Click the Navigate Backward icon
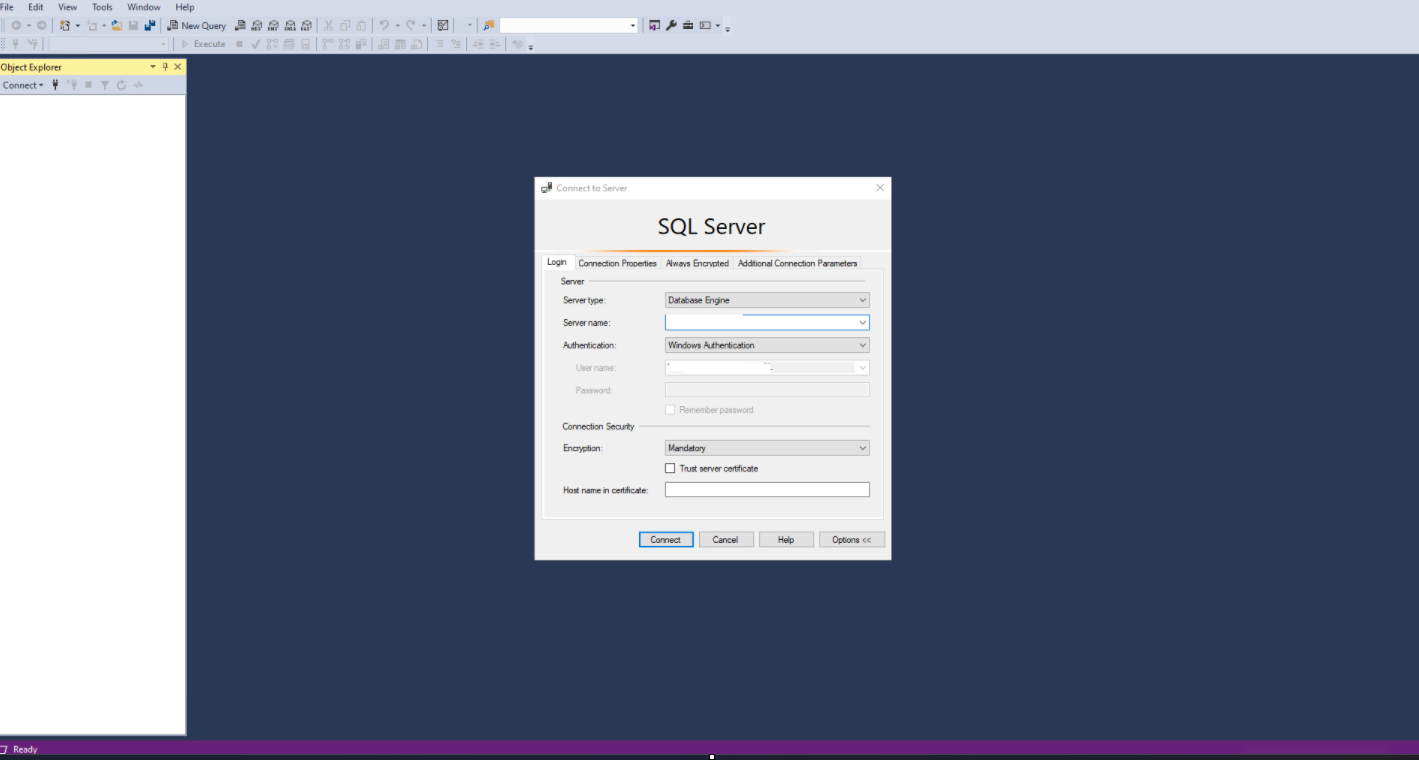Image resolution: width=1419 pixels, height=760 pixels. point(16,25)
